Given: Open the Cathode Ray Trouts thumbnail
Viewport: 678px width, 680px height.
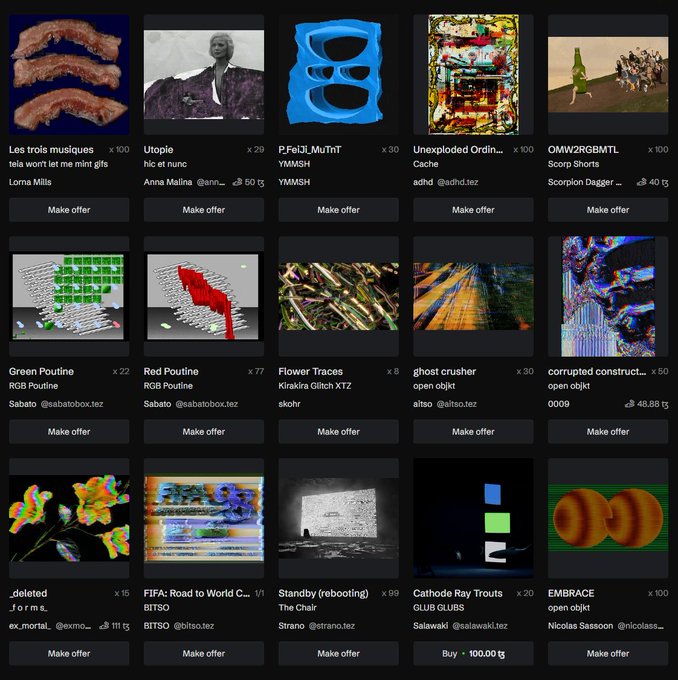Looking at the screenshot, I should click(473, 518).
